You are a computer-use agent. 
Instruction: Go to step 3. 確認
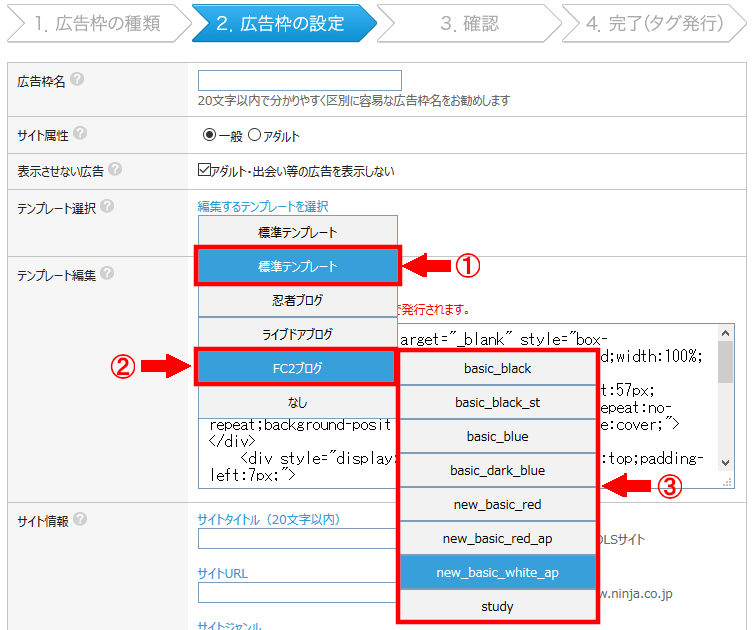click(469, 23)
